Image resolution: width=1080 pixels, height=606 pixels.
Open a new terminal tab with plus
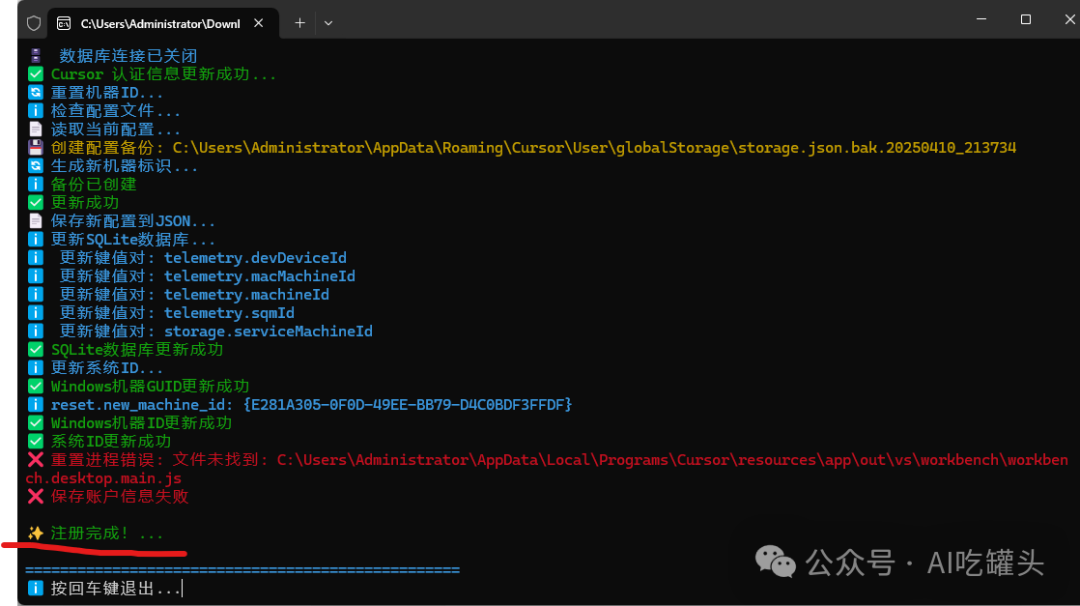pyautogui.click(x=300, y=23)
